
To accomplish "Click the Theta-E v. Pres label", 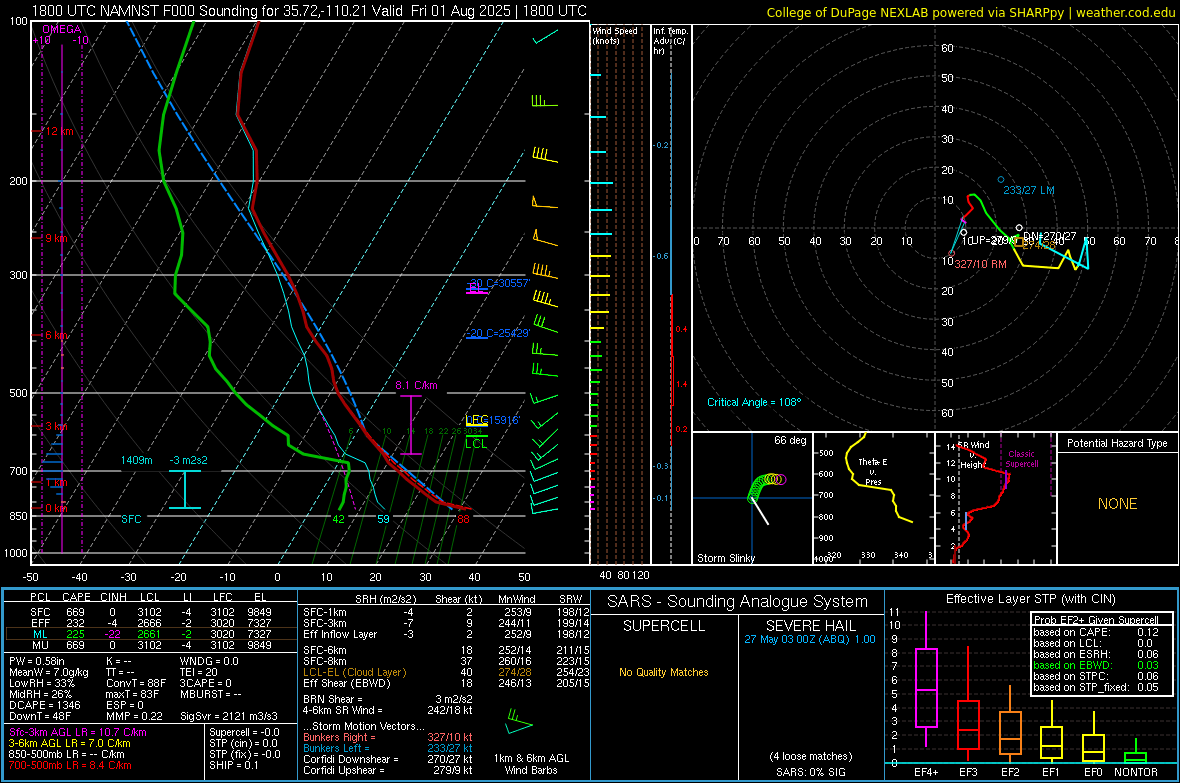I will click(873, 471).
